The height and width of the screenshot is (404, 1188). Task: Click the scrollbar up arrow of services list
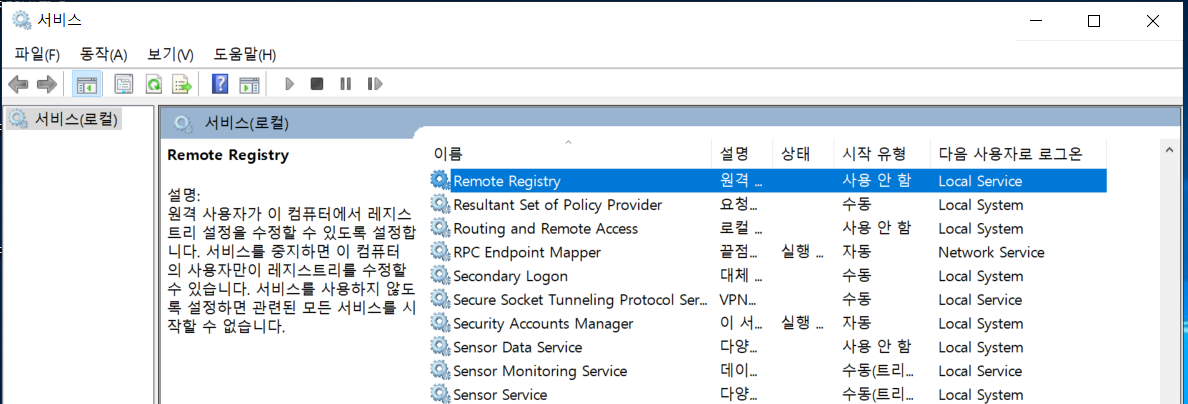click(x=1171, y=152)
